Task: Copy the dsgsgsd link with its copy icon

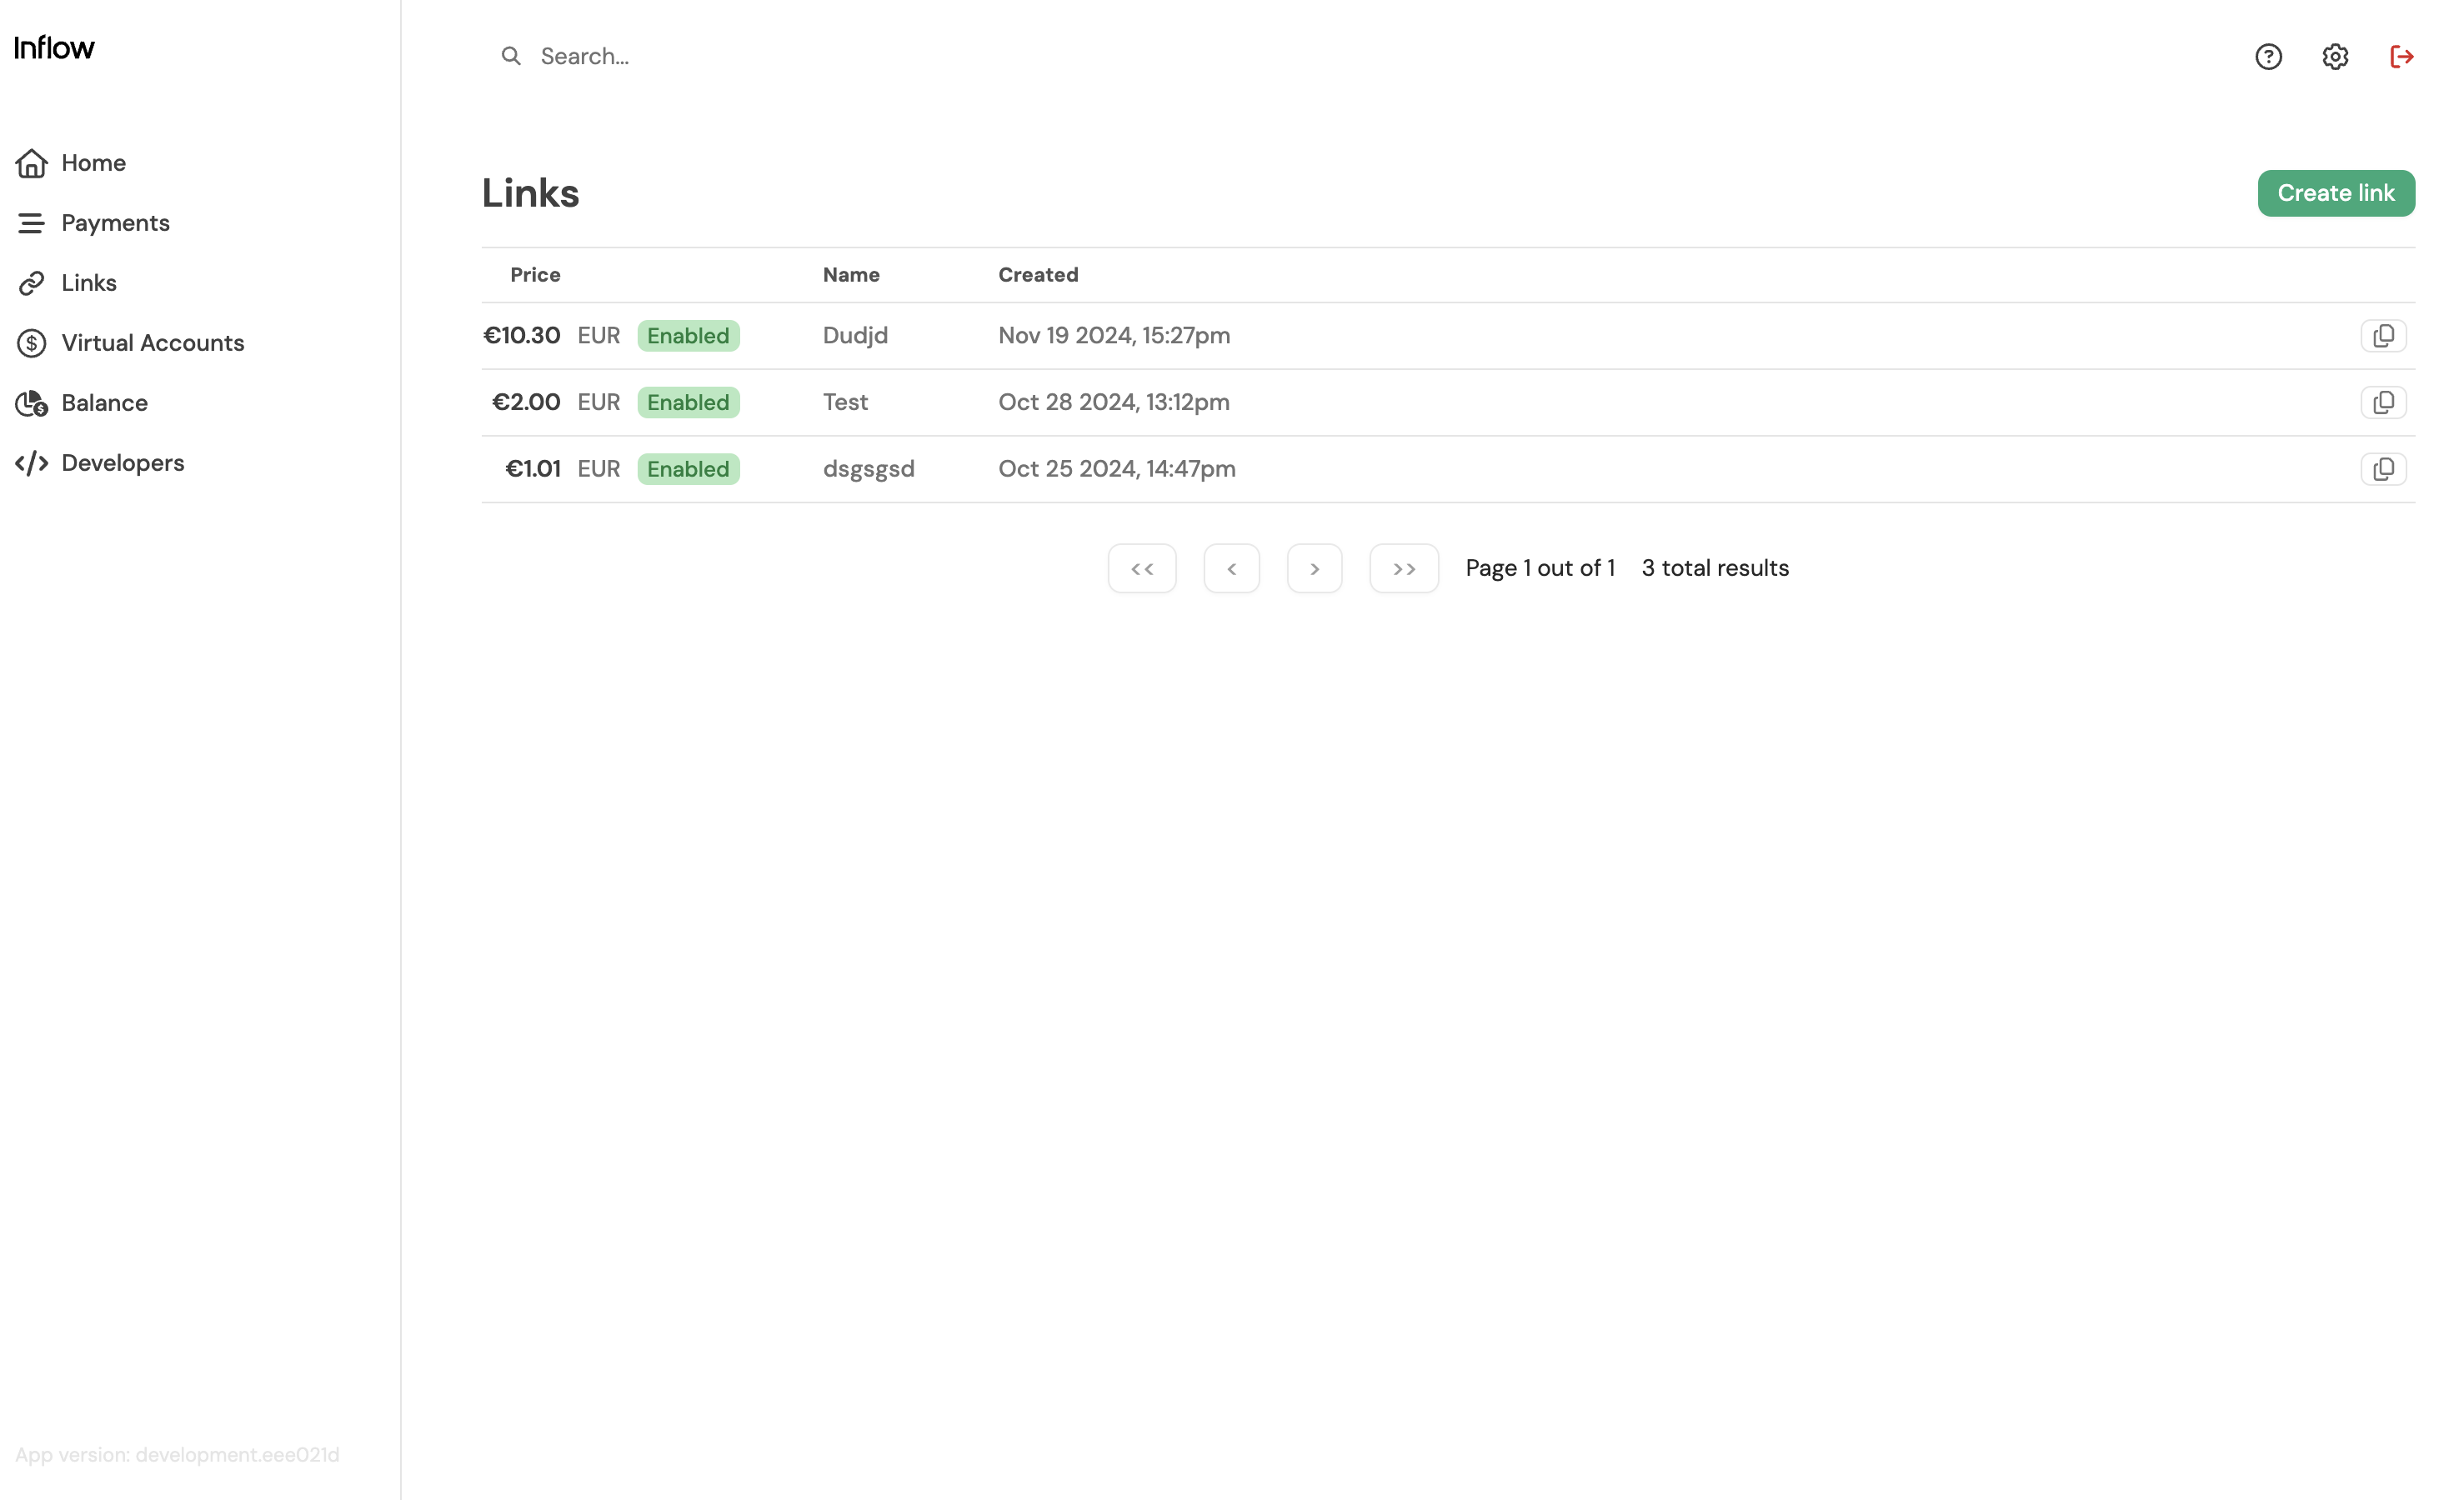Action: (2383, 469)
